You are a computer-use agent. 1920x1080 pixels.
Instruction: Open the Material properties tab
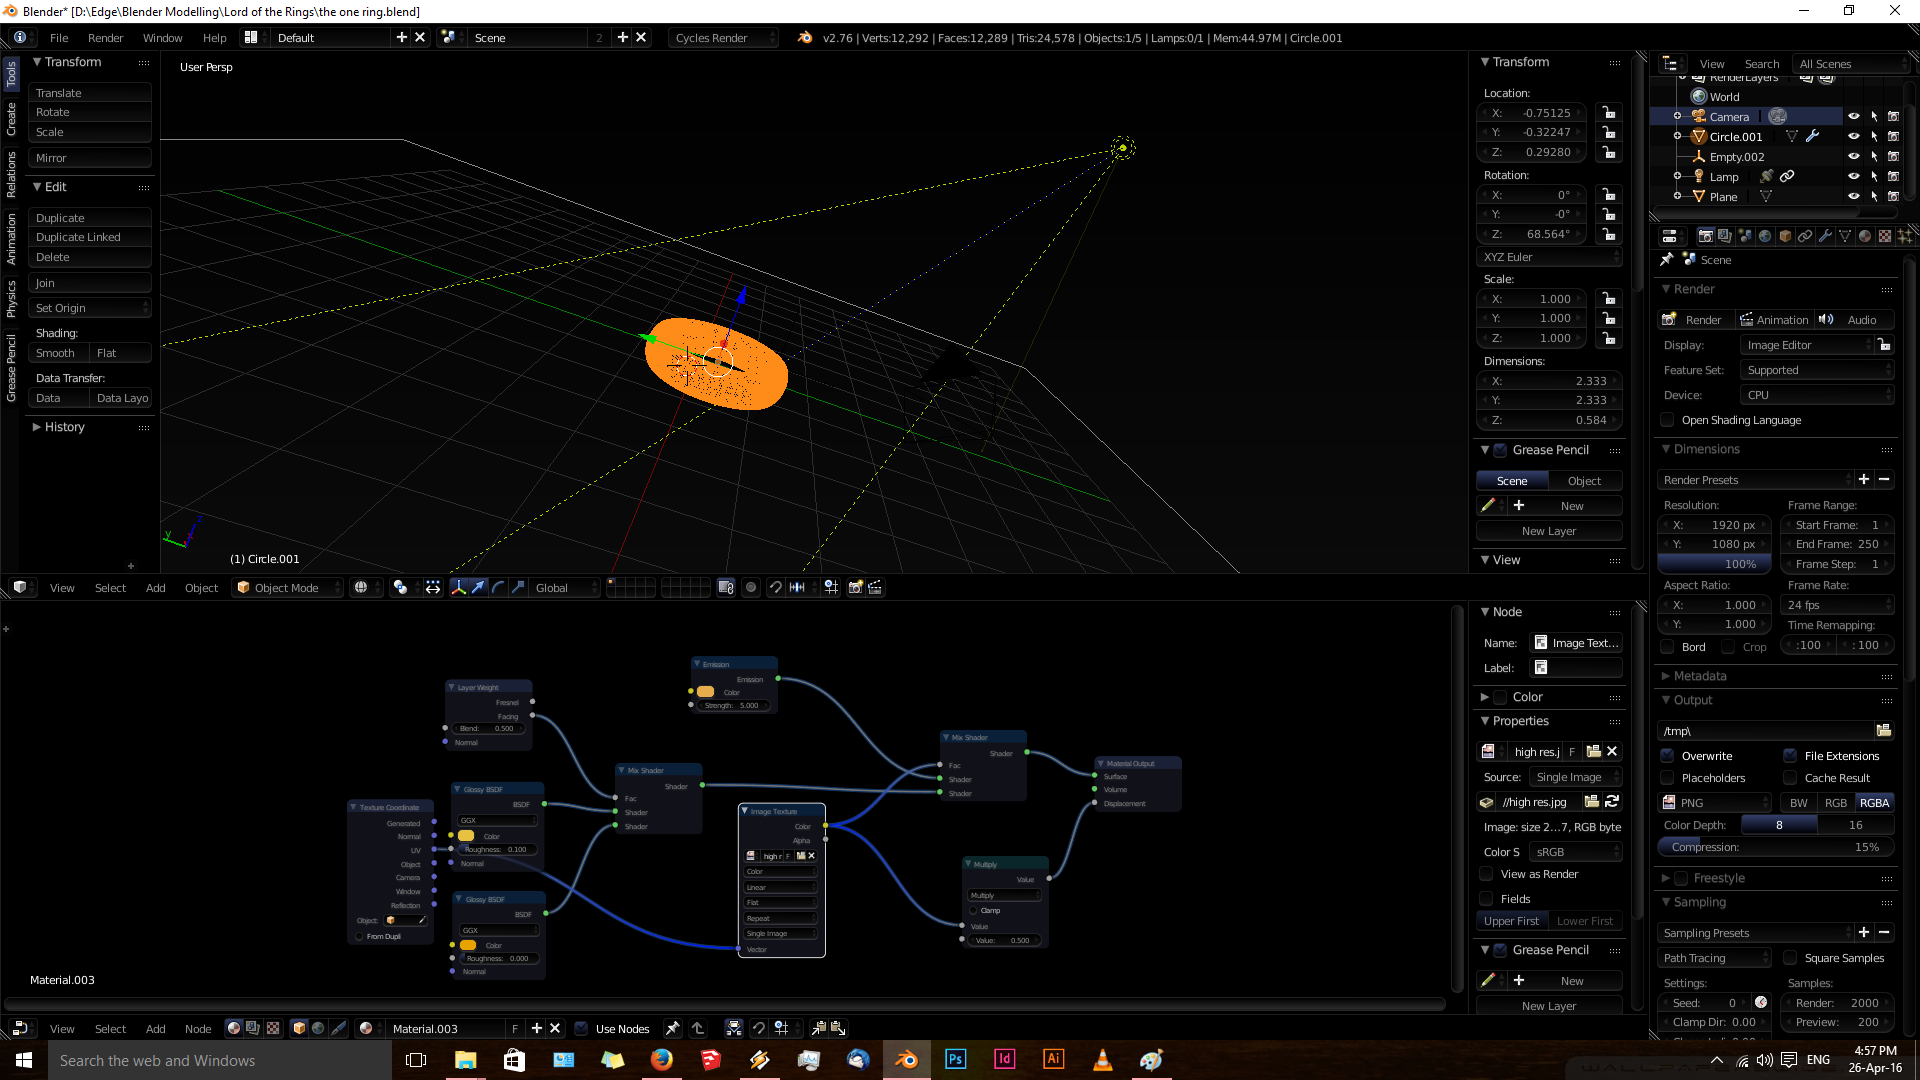coord(1865,236)
